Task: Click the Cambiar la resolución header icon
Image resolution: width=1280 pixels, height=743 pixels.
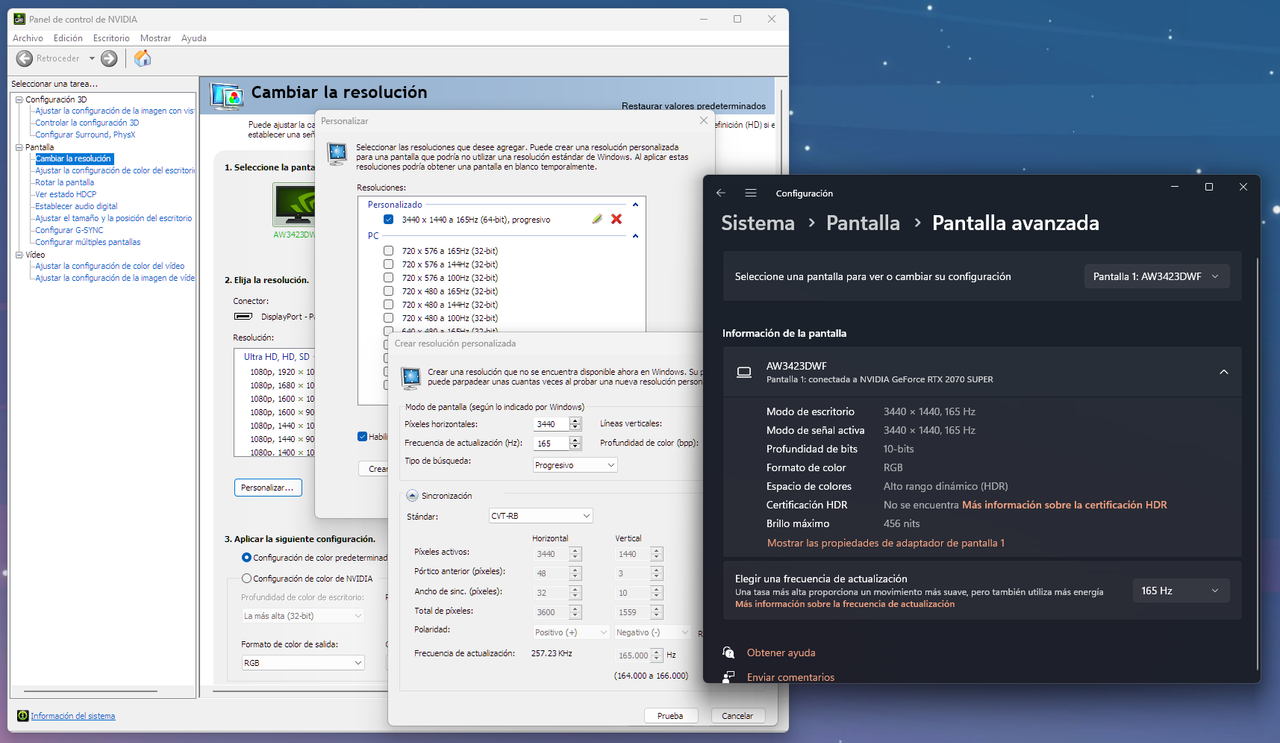Action: (227, 95)
